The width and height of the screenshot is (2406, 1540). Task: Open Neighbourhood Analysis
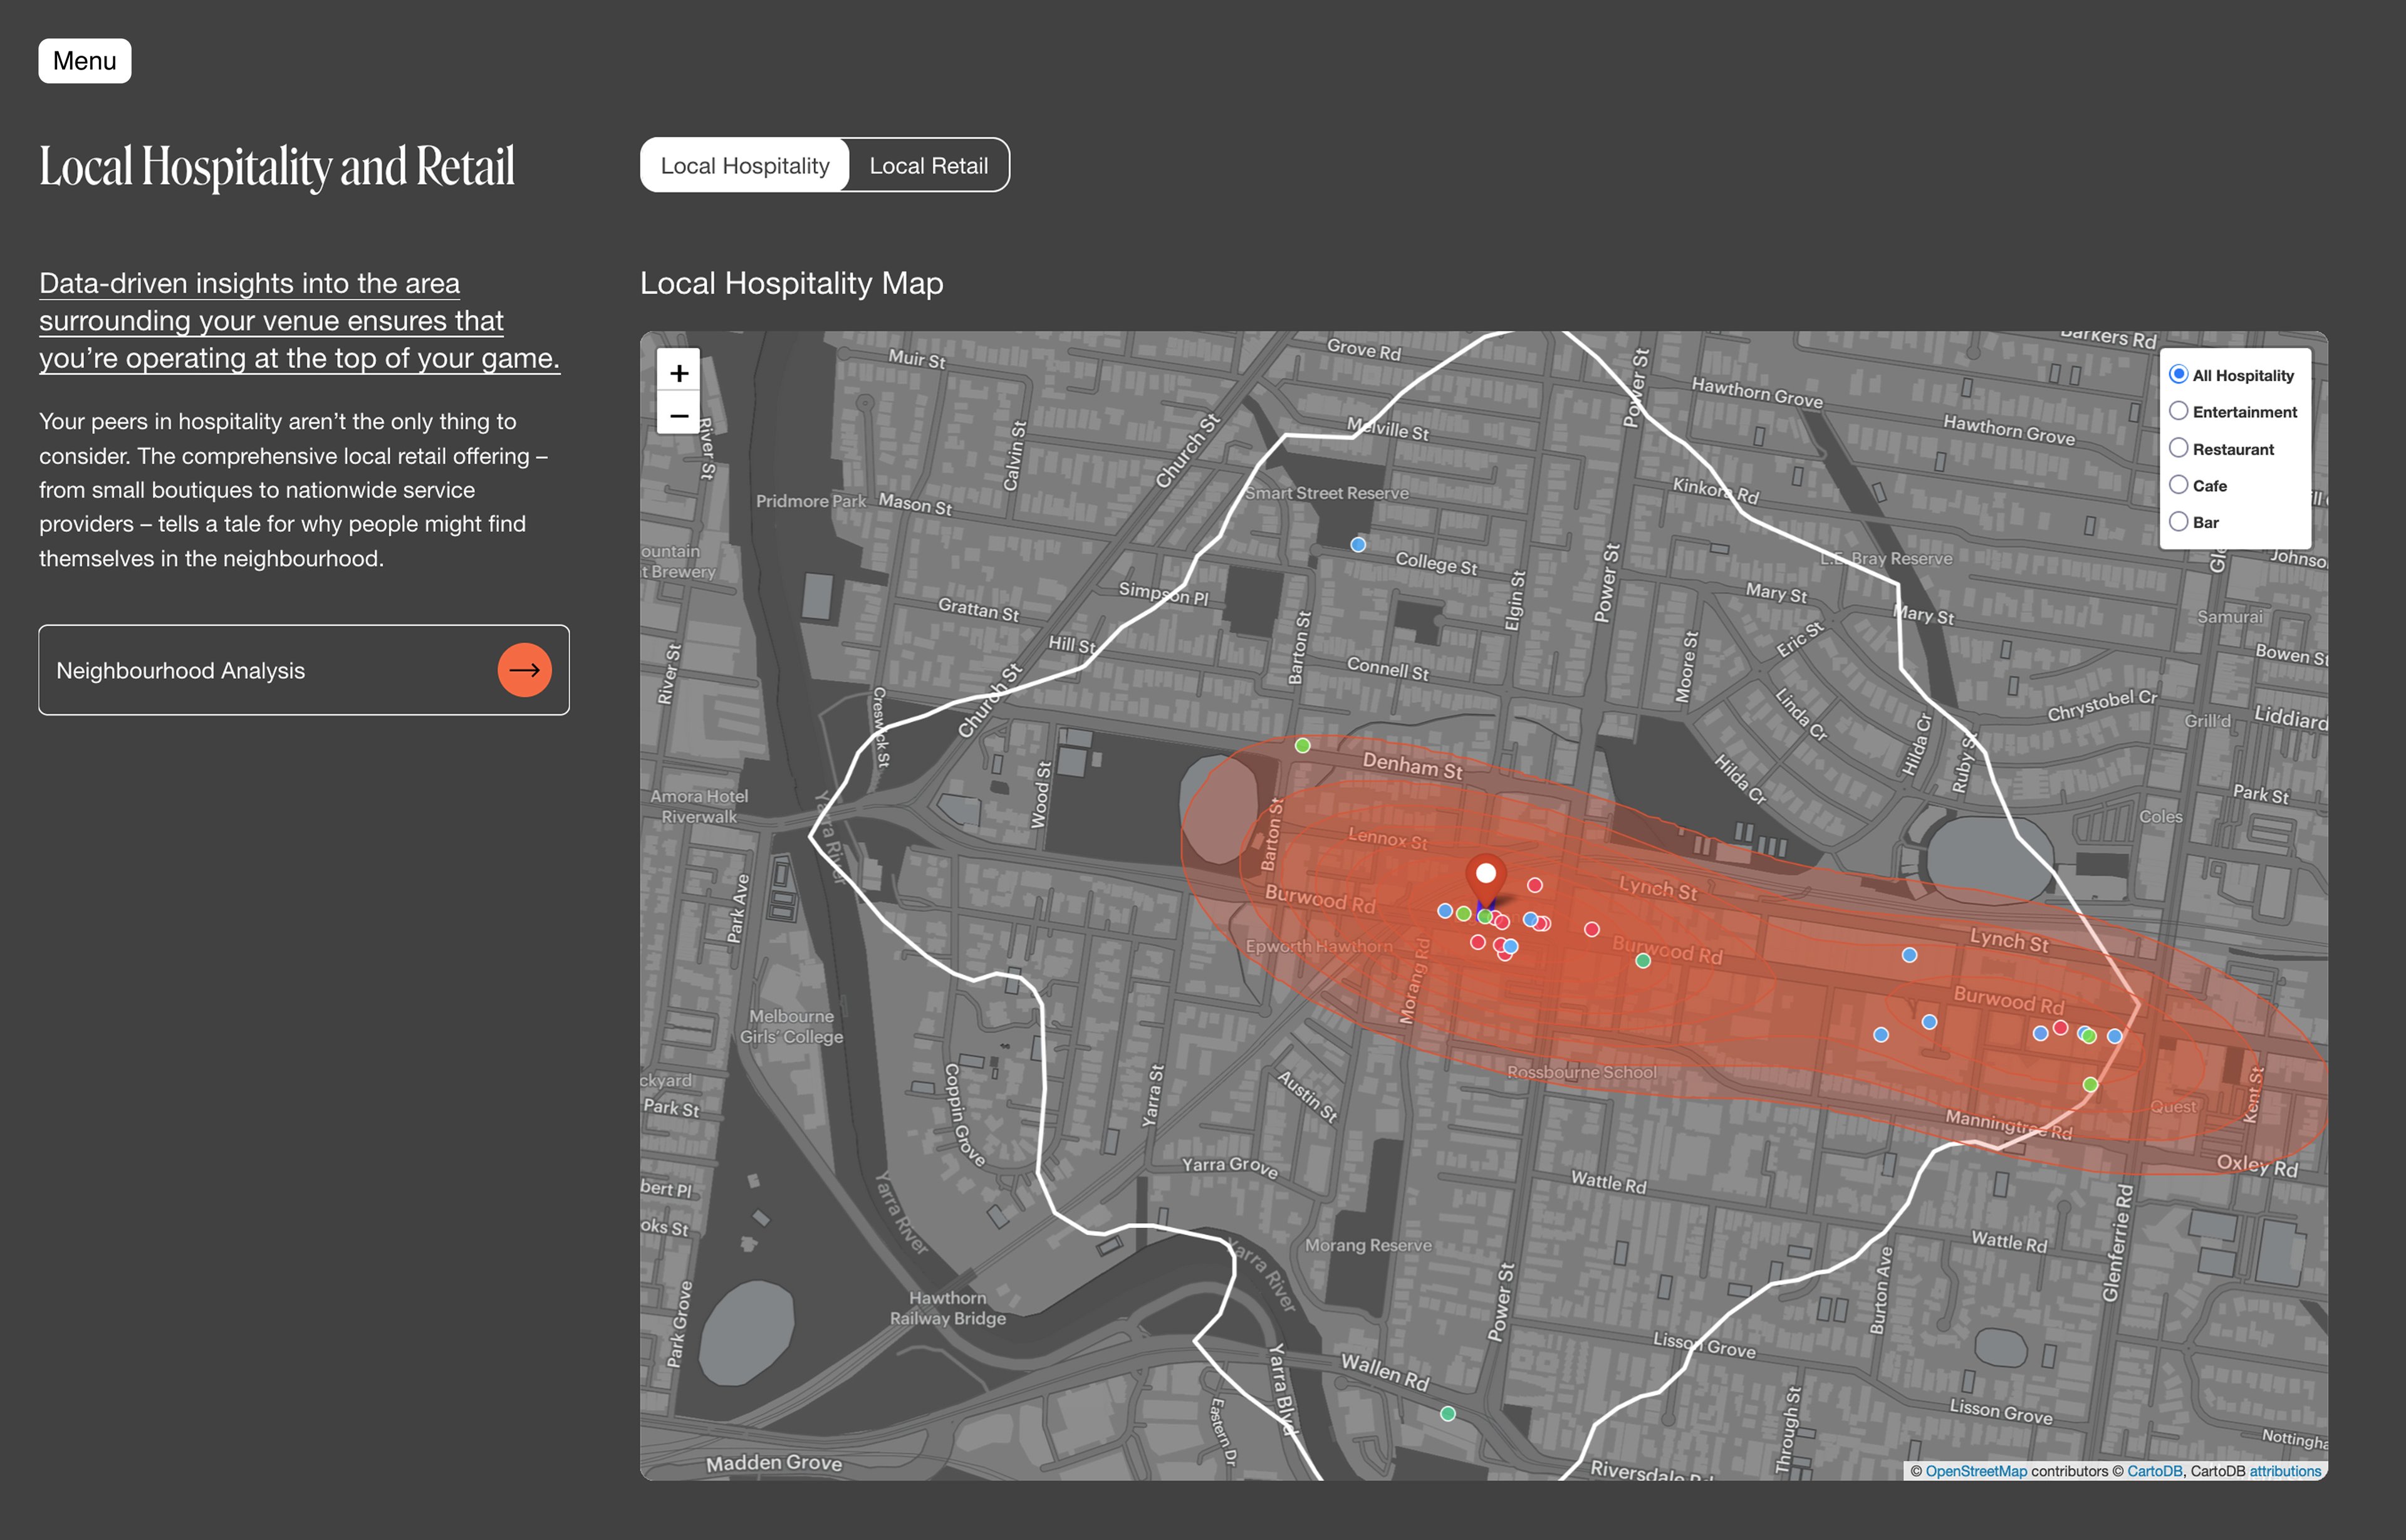[303, 670]
